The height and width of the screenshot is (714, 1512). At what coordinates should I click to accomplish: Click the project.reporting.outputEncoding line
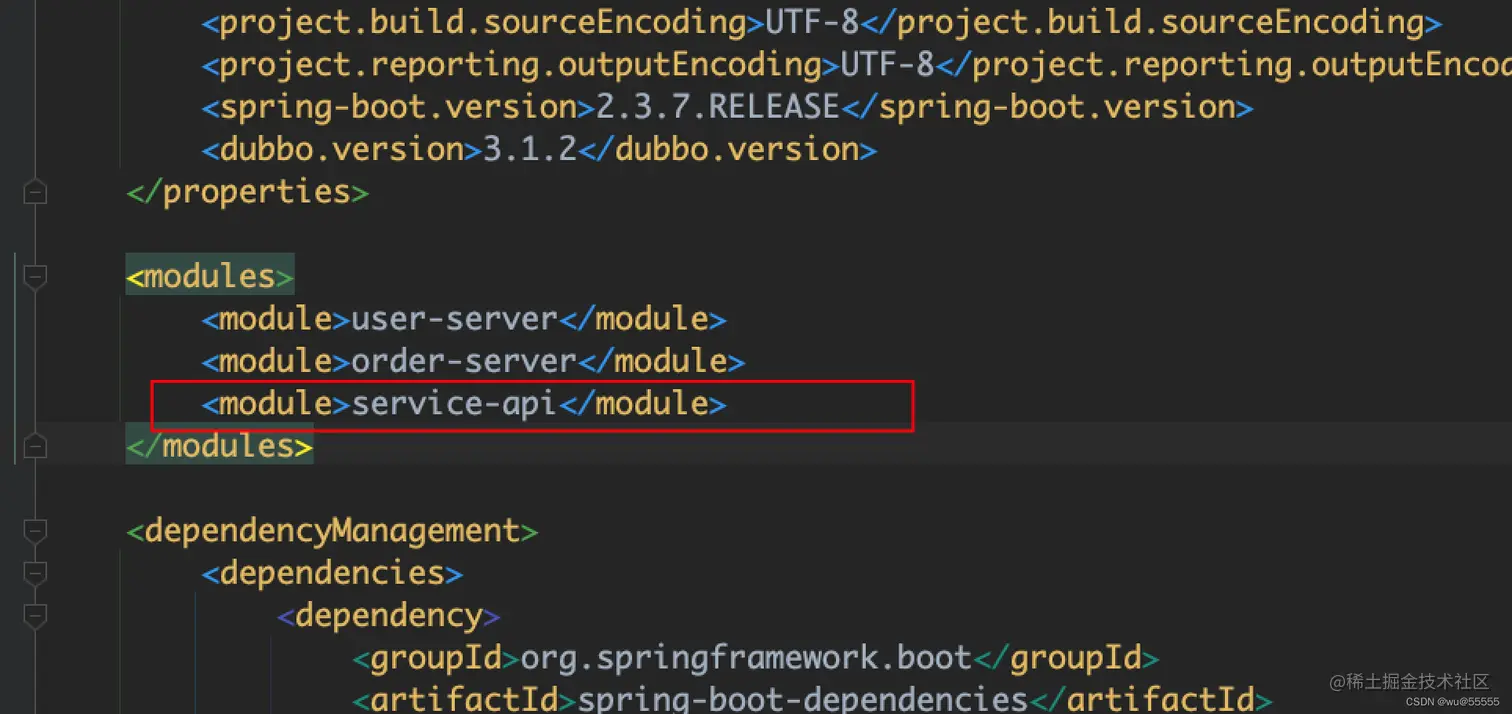pos(857,65)
